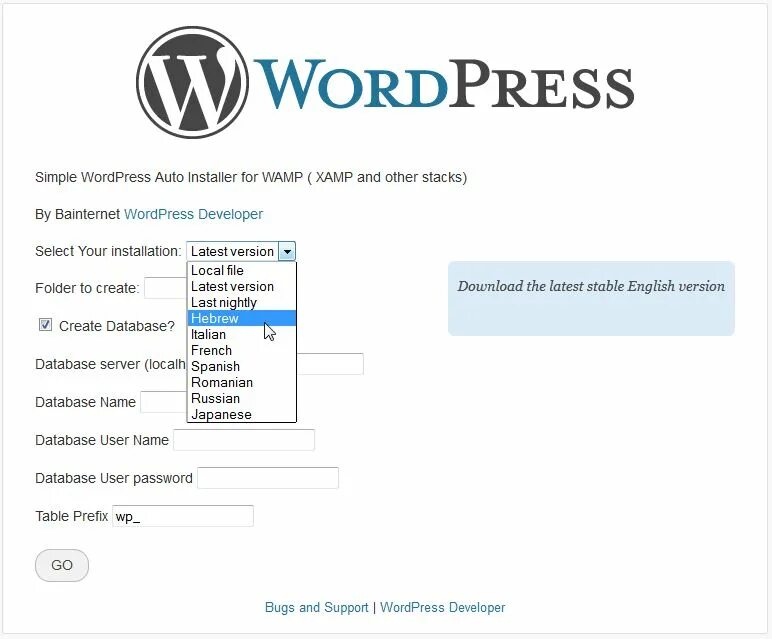
Task: Pick Hebrew from the installation list
Action: point(242,318)
